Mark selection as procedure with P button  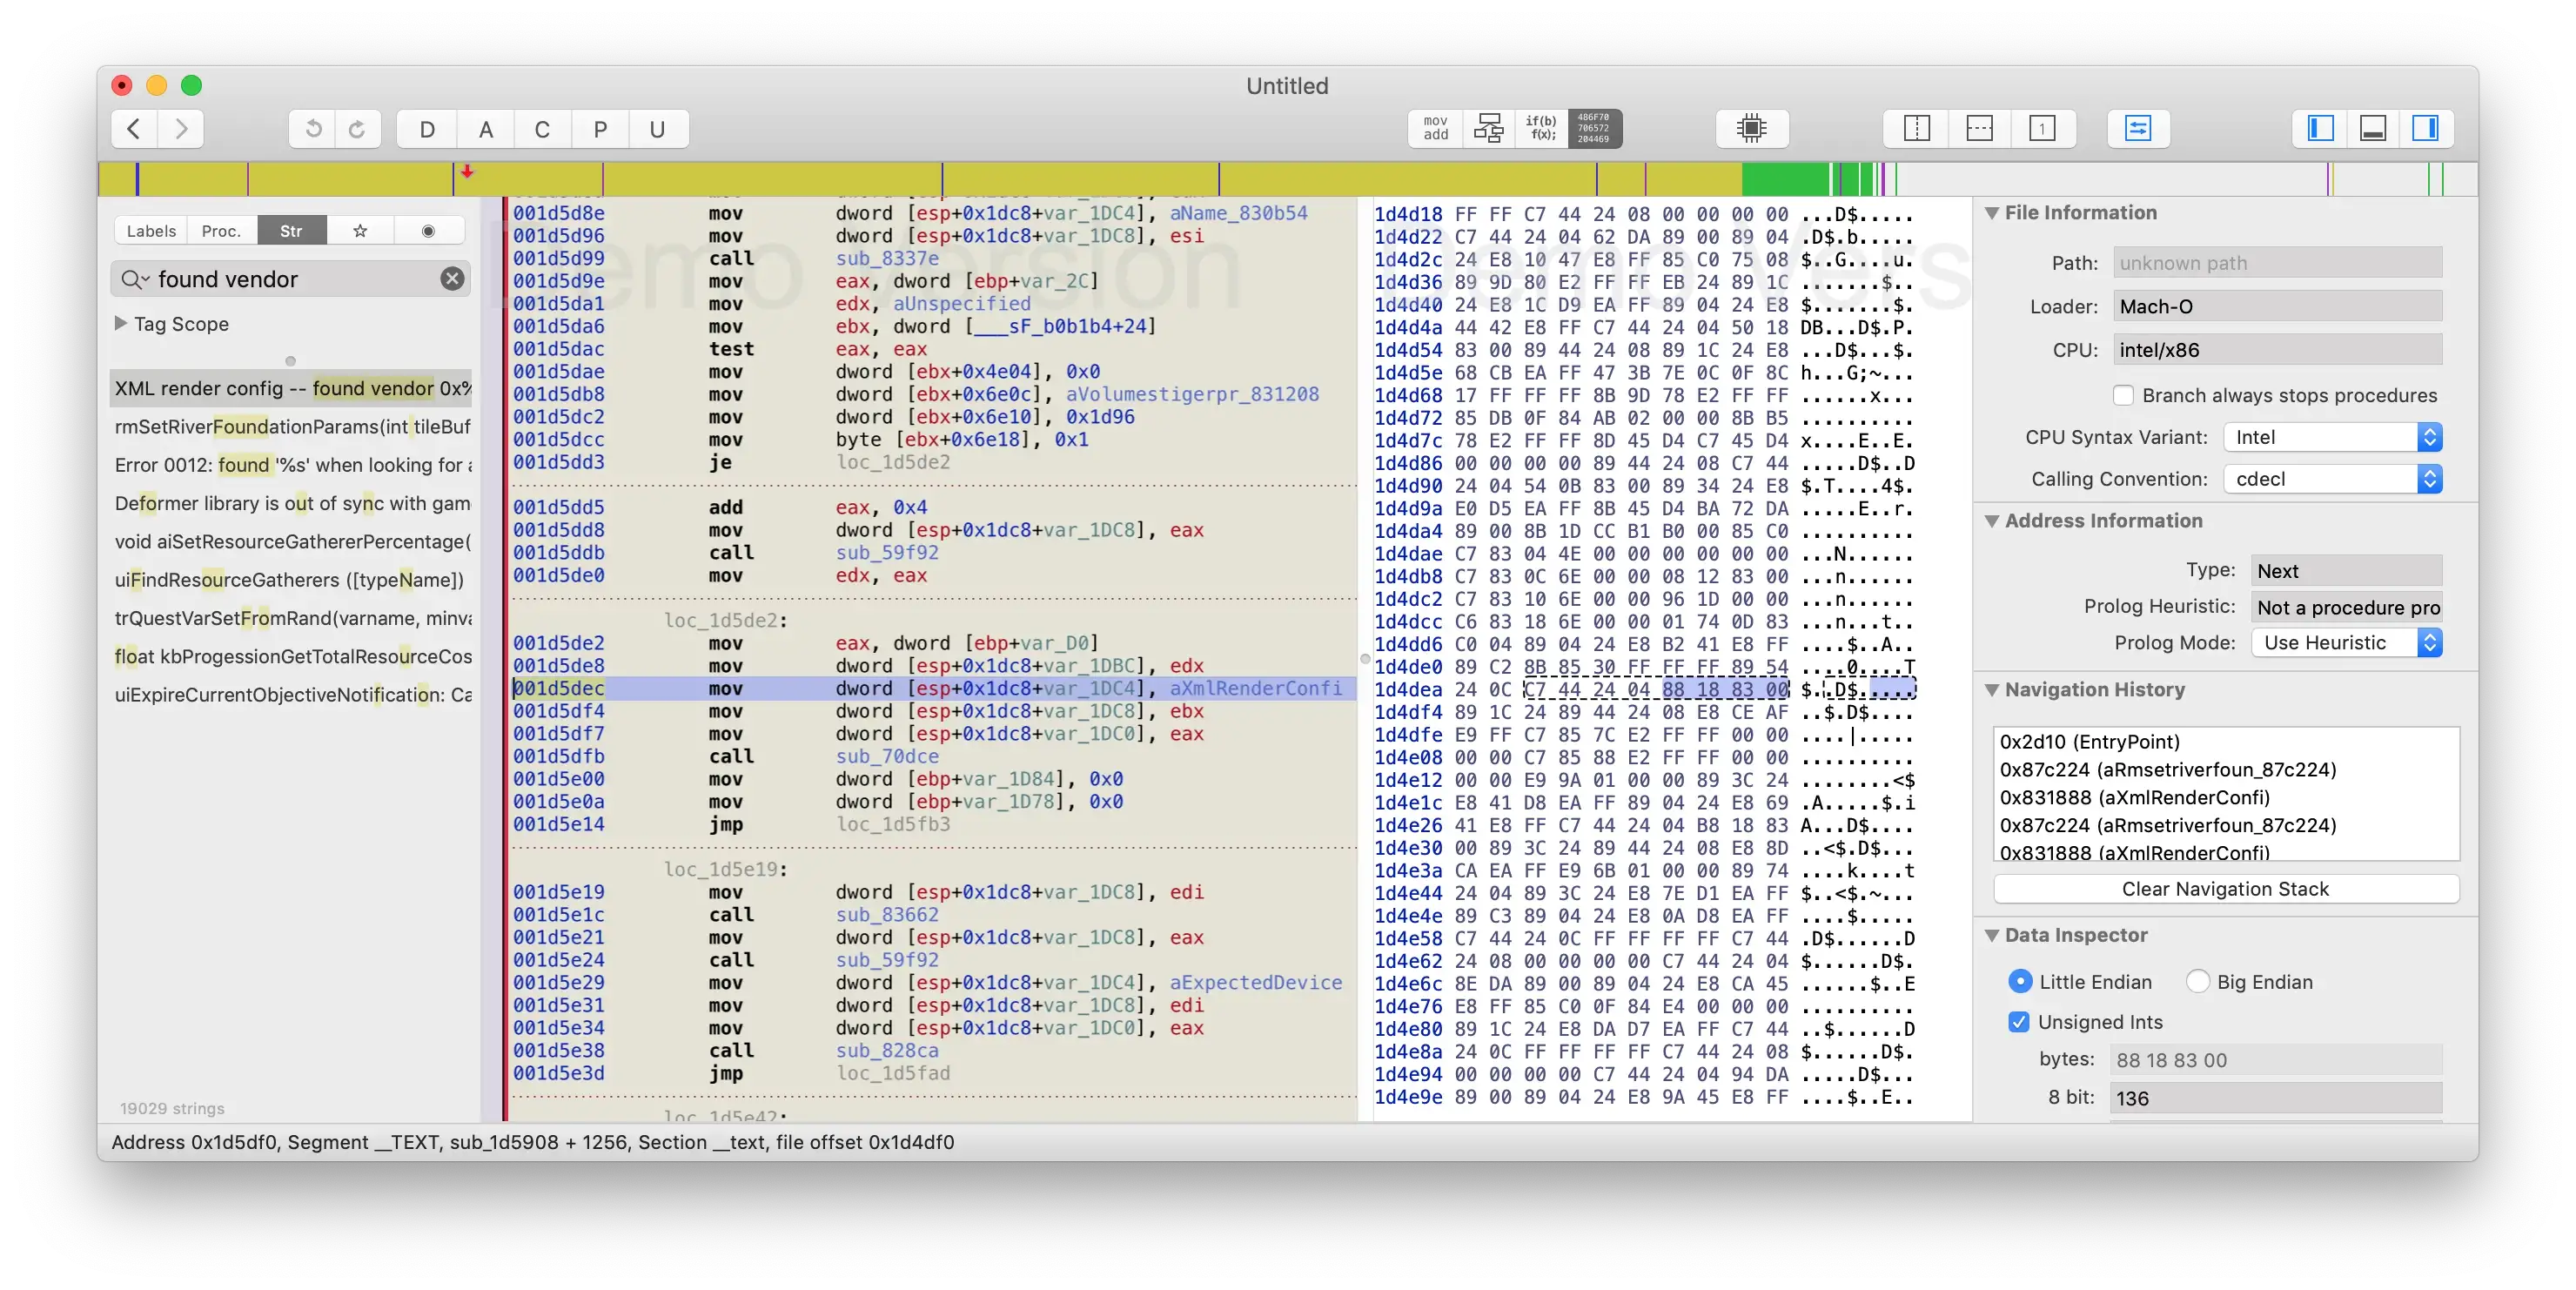tap(600, 129)
